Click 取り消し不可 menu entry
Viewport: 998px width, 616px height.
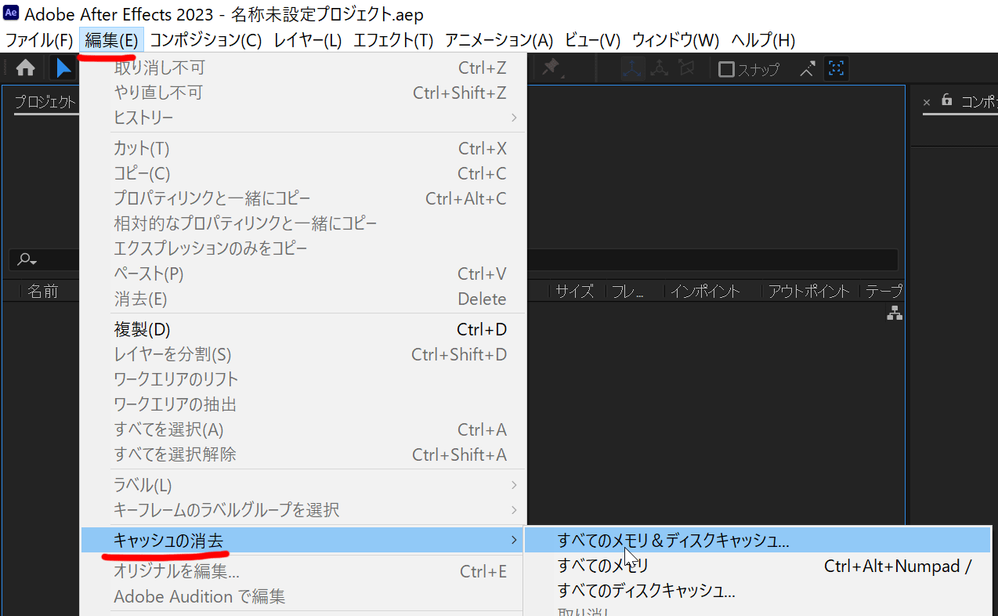click(304, 67)
